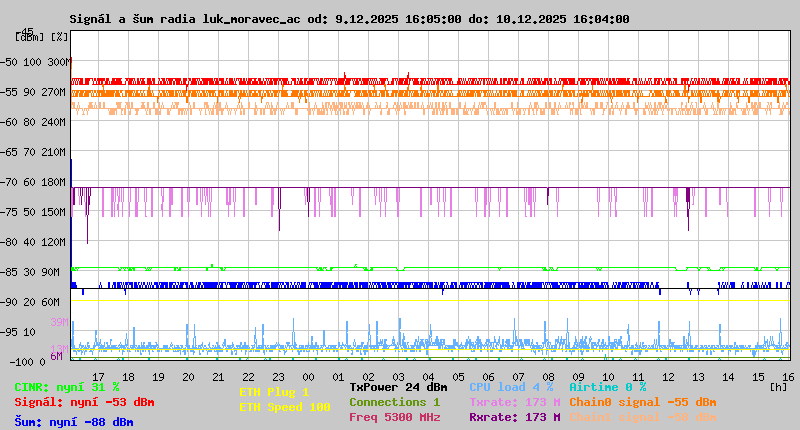
Task: Click the 'CINR: nyní 31 %' legend entry
Action: (67, 387)
